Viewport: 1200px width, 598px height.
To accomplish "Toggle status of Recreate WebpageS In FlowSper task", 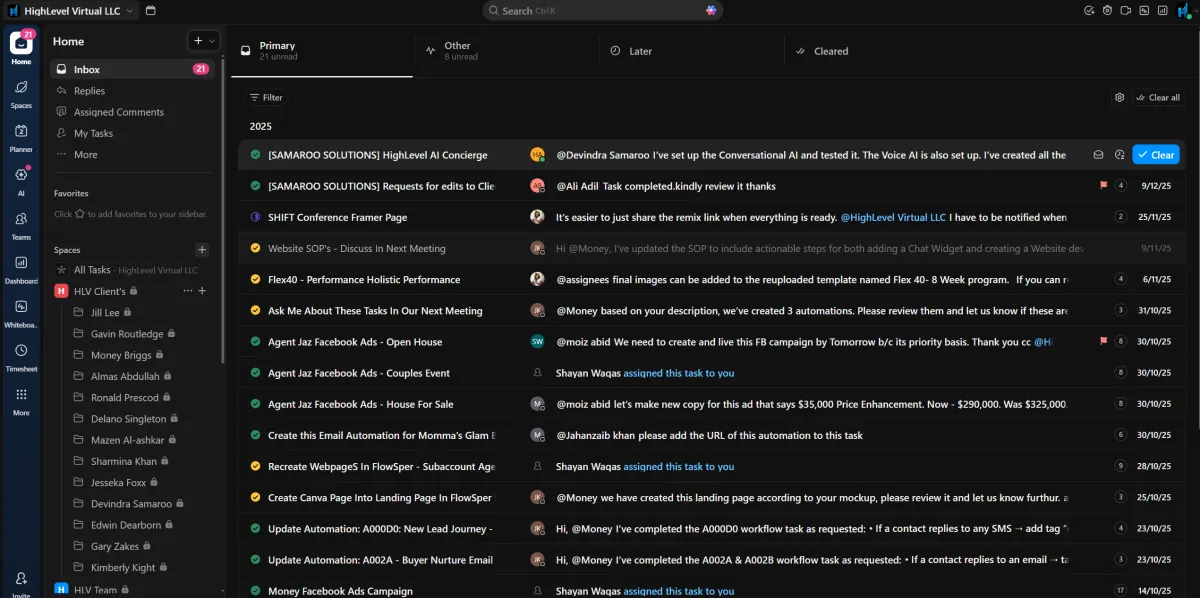I will point(255,466).
